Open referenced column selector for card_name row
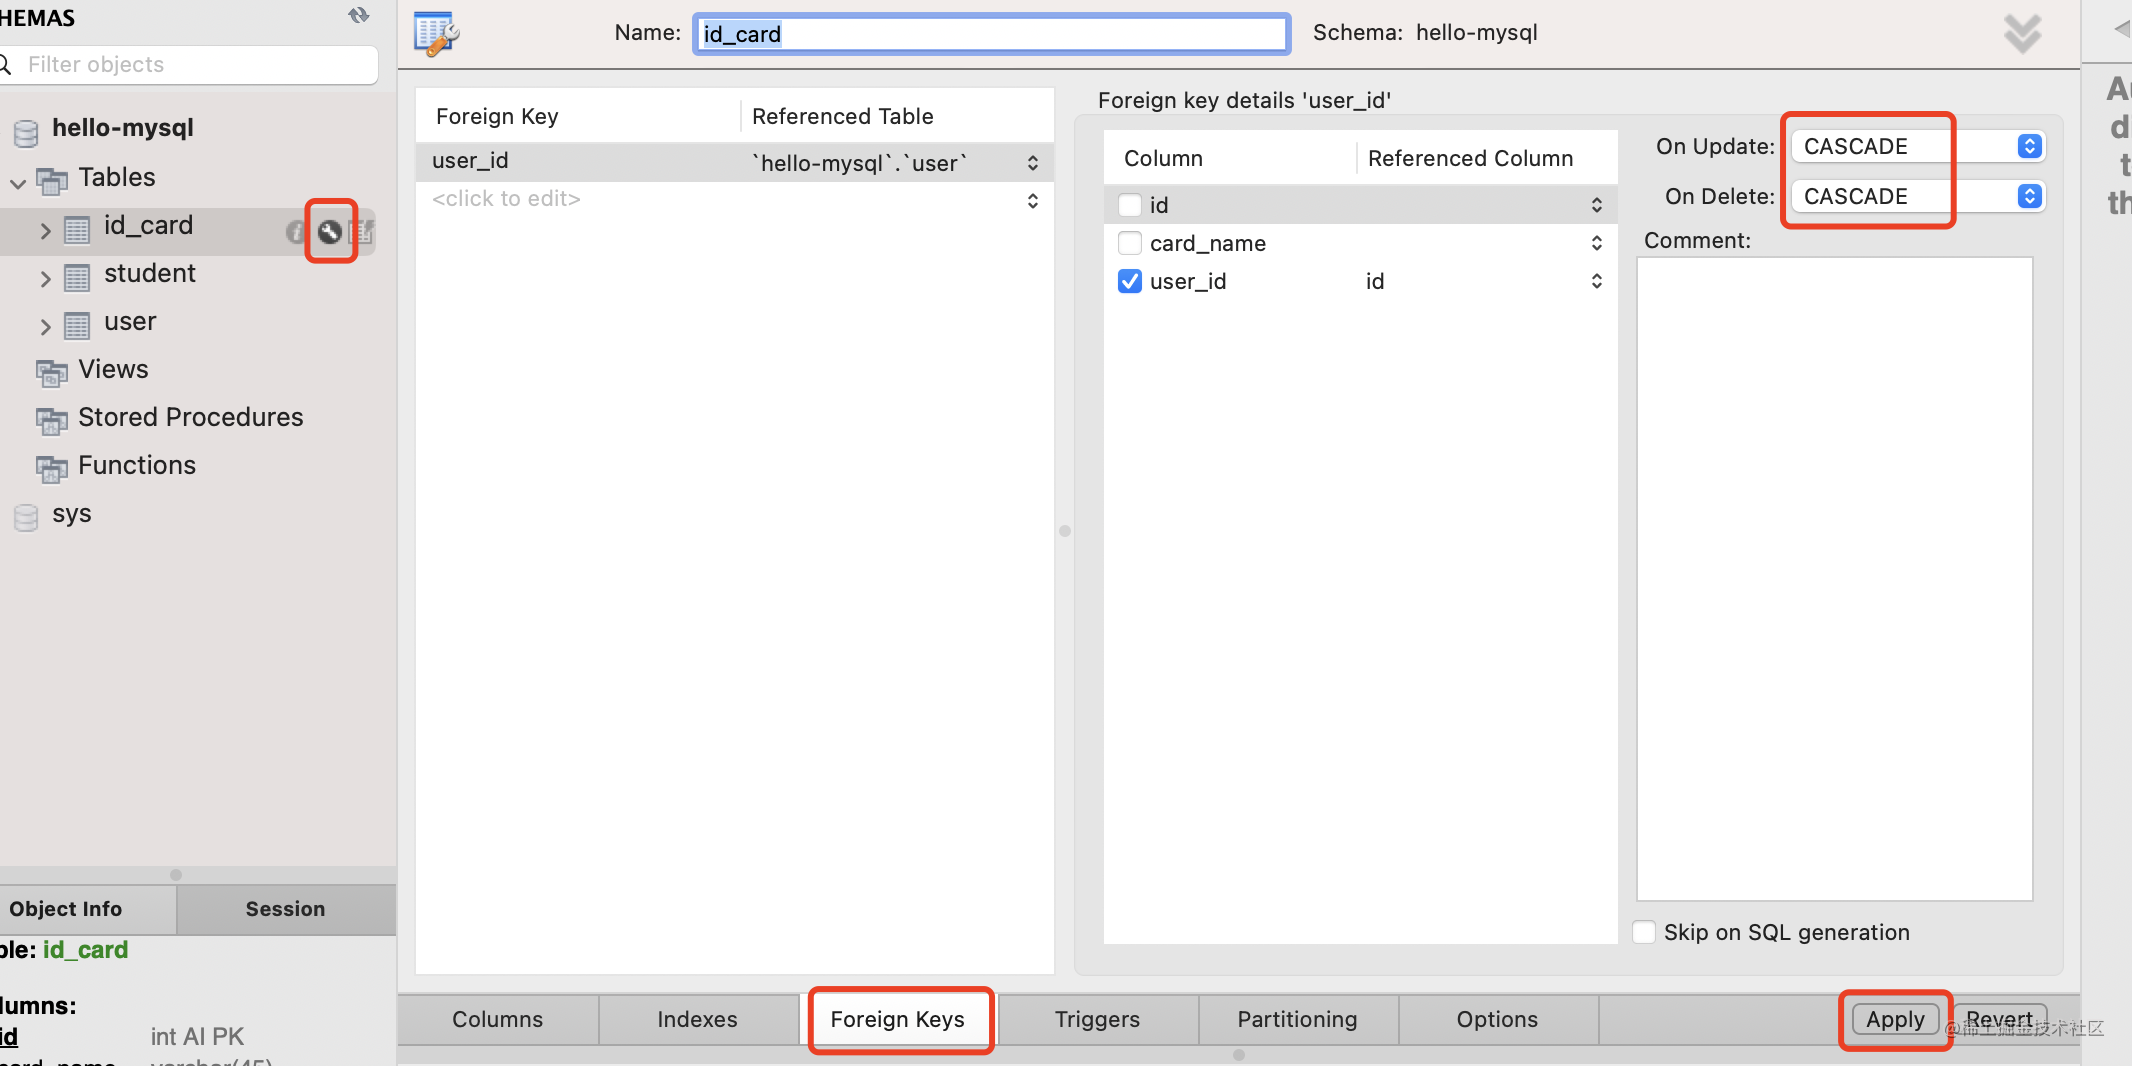The height and width of the screenshot is (1066, 2132). (1597, 243)
